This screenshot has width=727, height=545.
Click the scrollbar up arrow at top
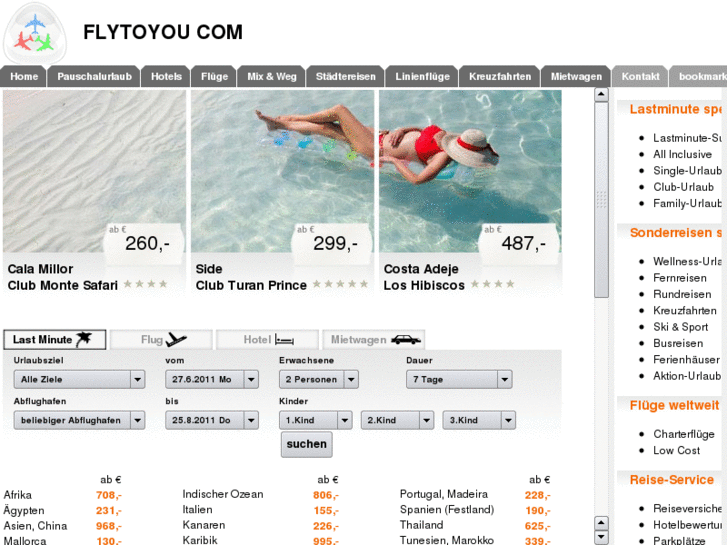601,95
